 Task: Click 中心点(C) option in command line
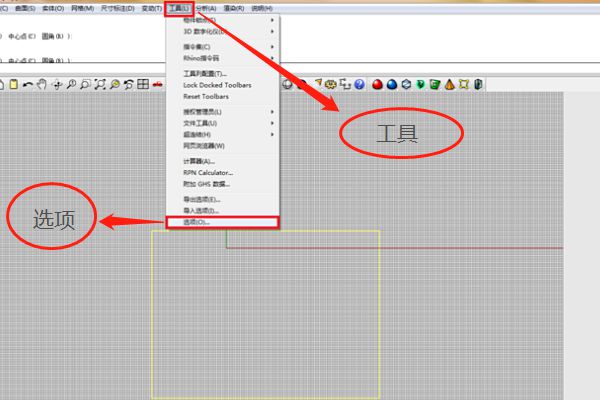click(22, 36)
